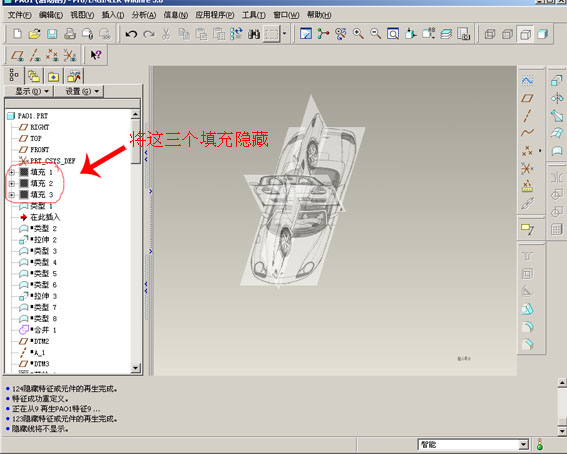Create a new file from the toolbar
Viewport: 567px width, 454px height.
click(x=17, y=34)
